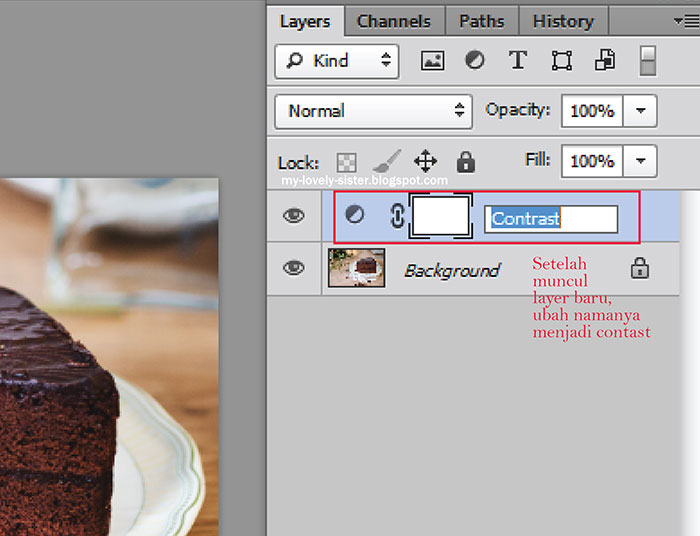The width and height of the screenshot is (700, 536).
Task: Click the Contrast layer adjustment icon
Action: pos(355,214)
